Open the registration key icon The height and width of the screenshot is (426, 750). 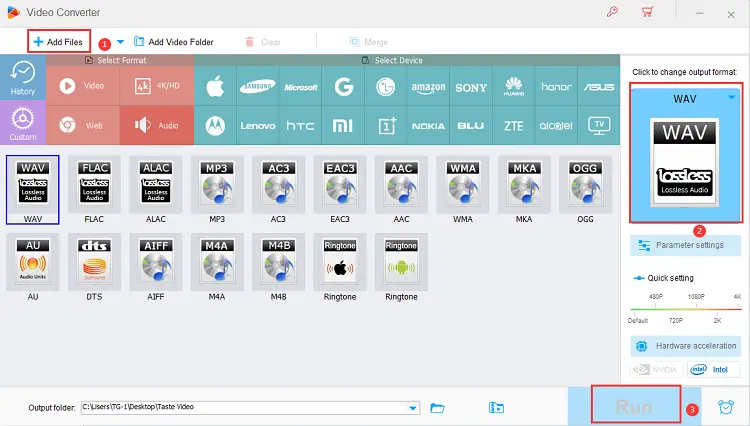click(612, 11)
